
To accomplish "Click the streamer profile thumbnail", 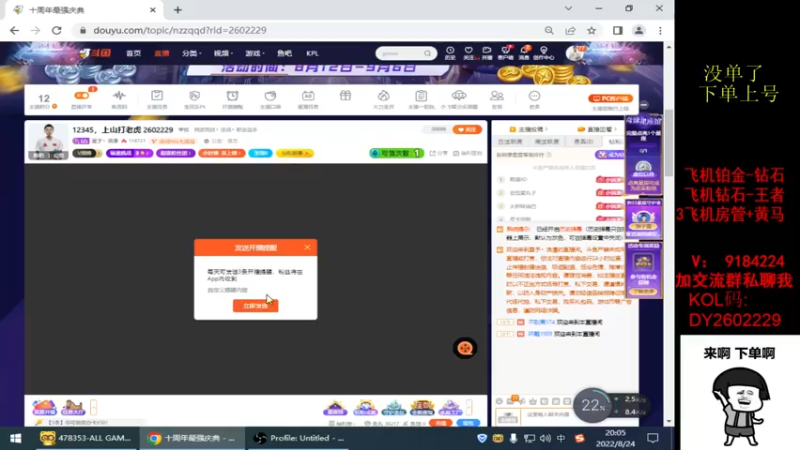I will point(48,141).
